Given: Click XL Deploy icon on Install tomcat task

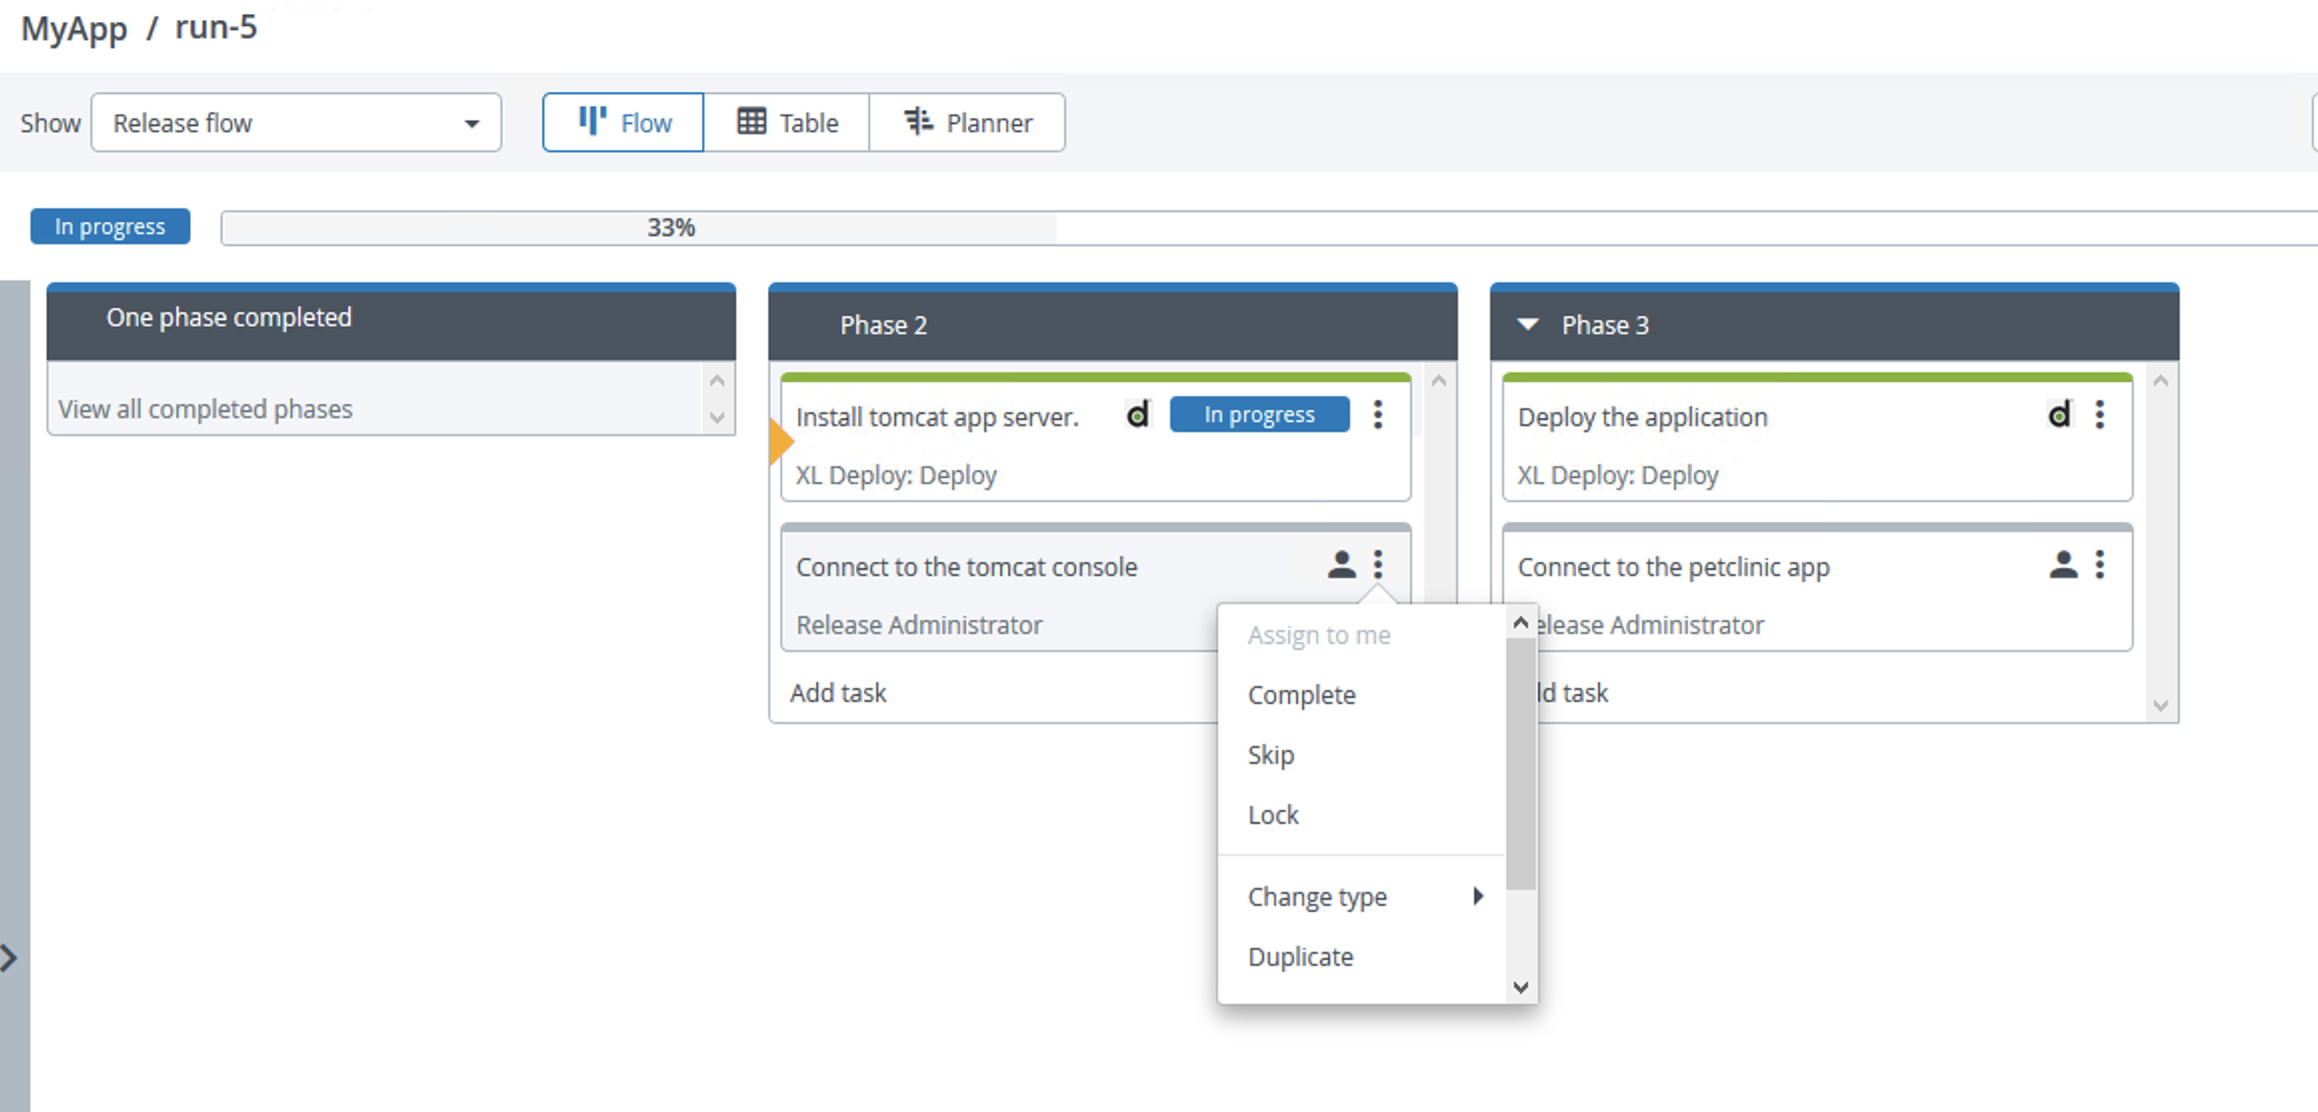Looking at the screenshot, I should [1137, 415].
